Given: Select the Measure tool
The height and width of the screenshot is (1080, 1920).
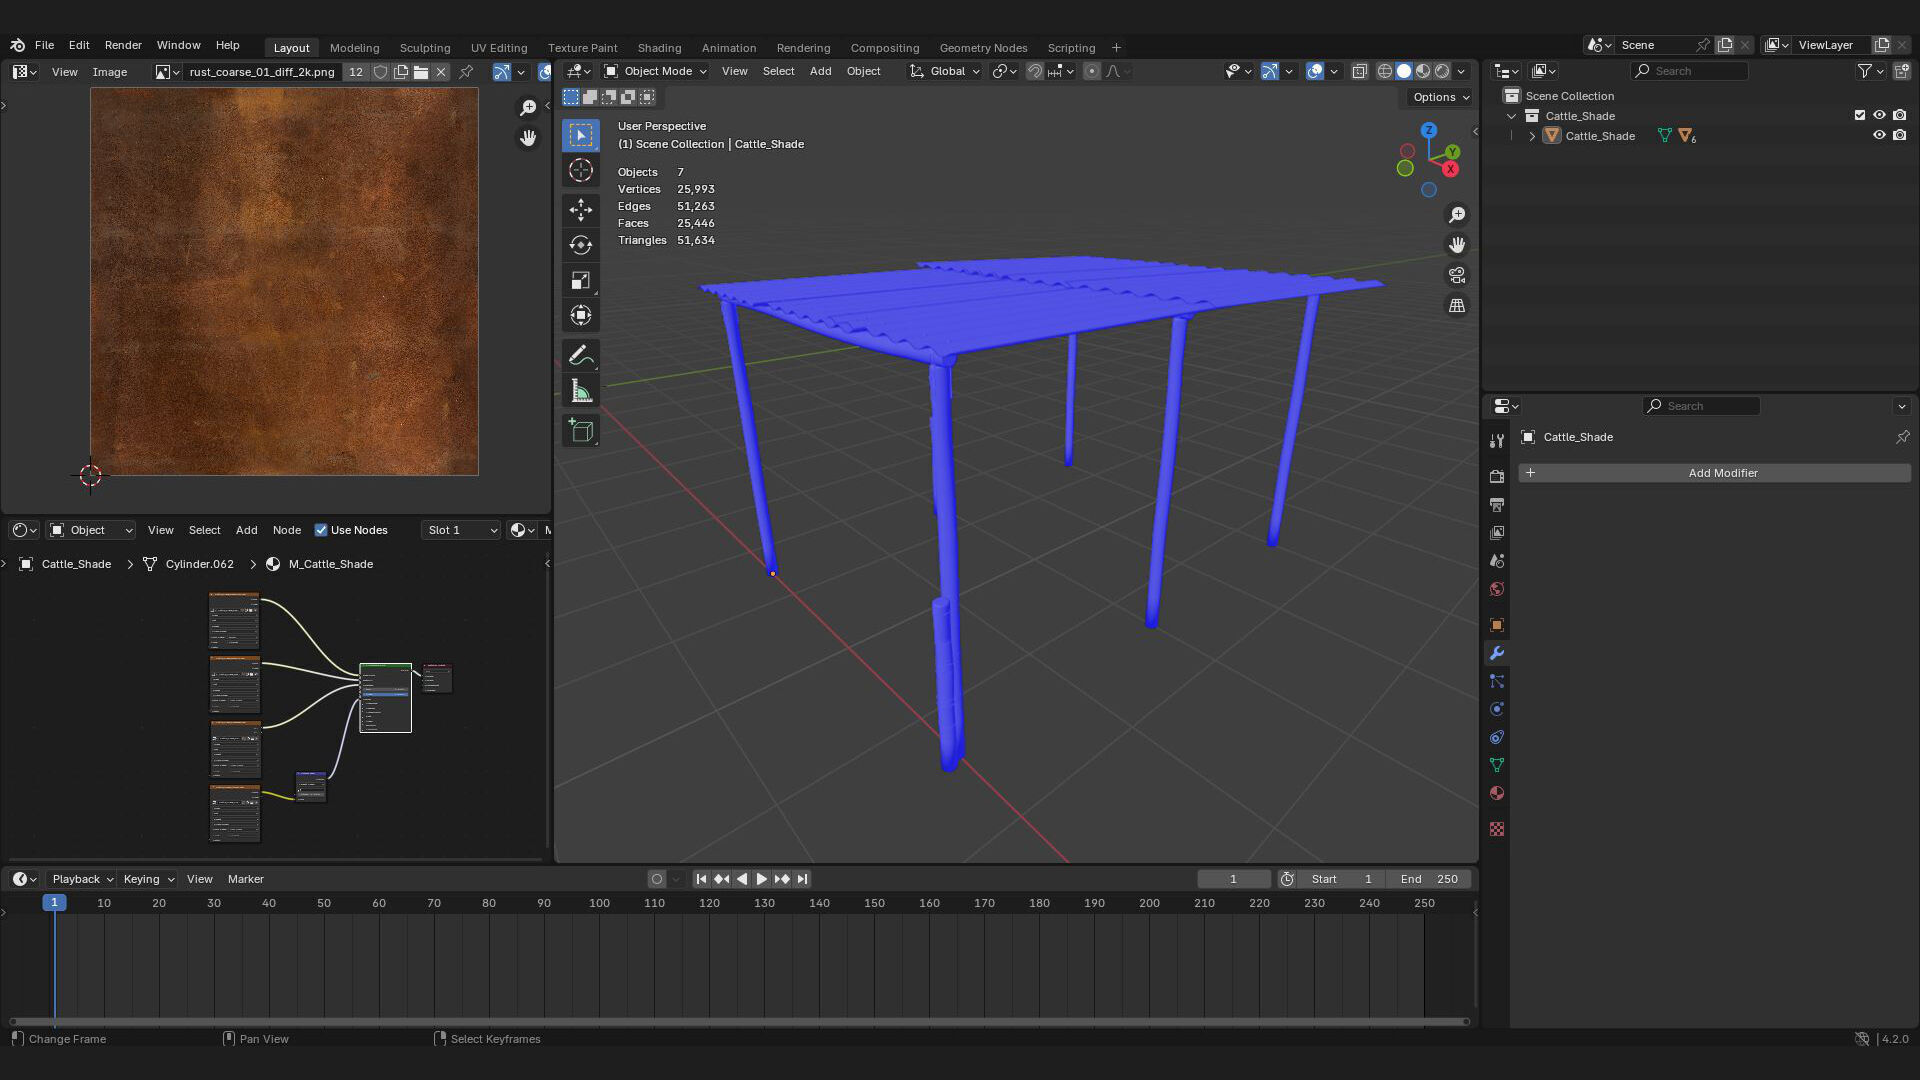Looking at the screenshot, I should (x=581, y=391).
